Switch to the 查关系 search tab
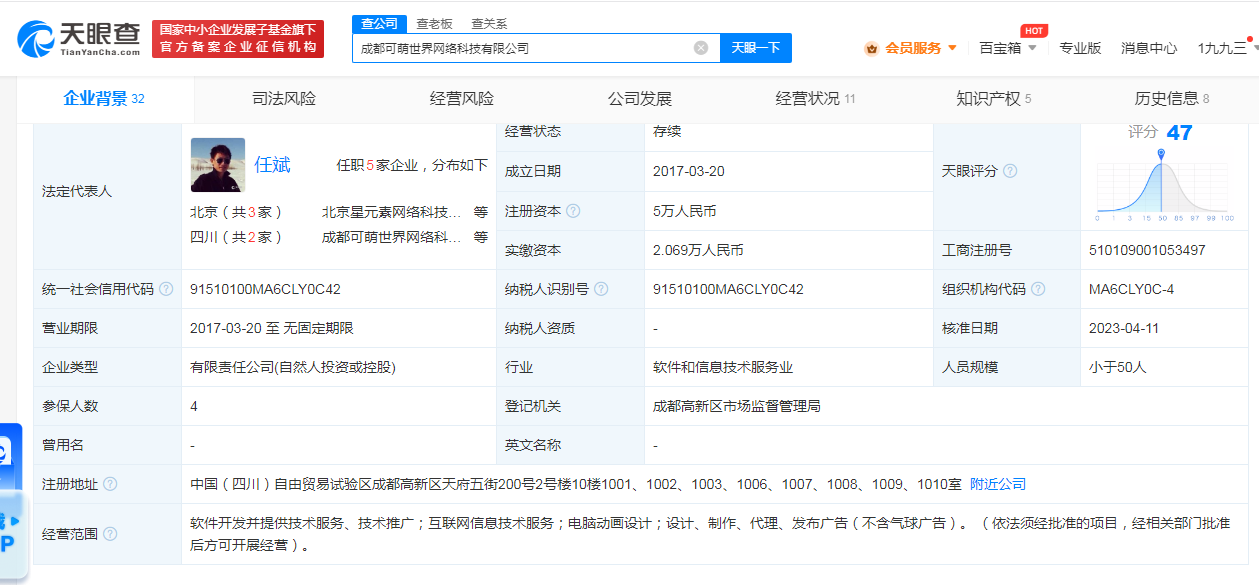 point(489,24)
